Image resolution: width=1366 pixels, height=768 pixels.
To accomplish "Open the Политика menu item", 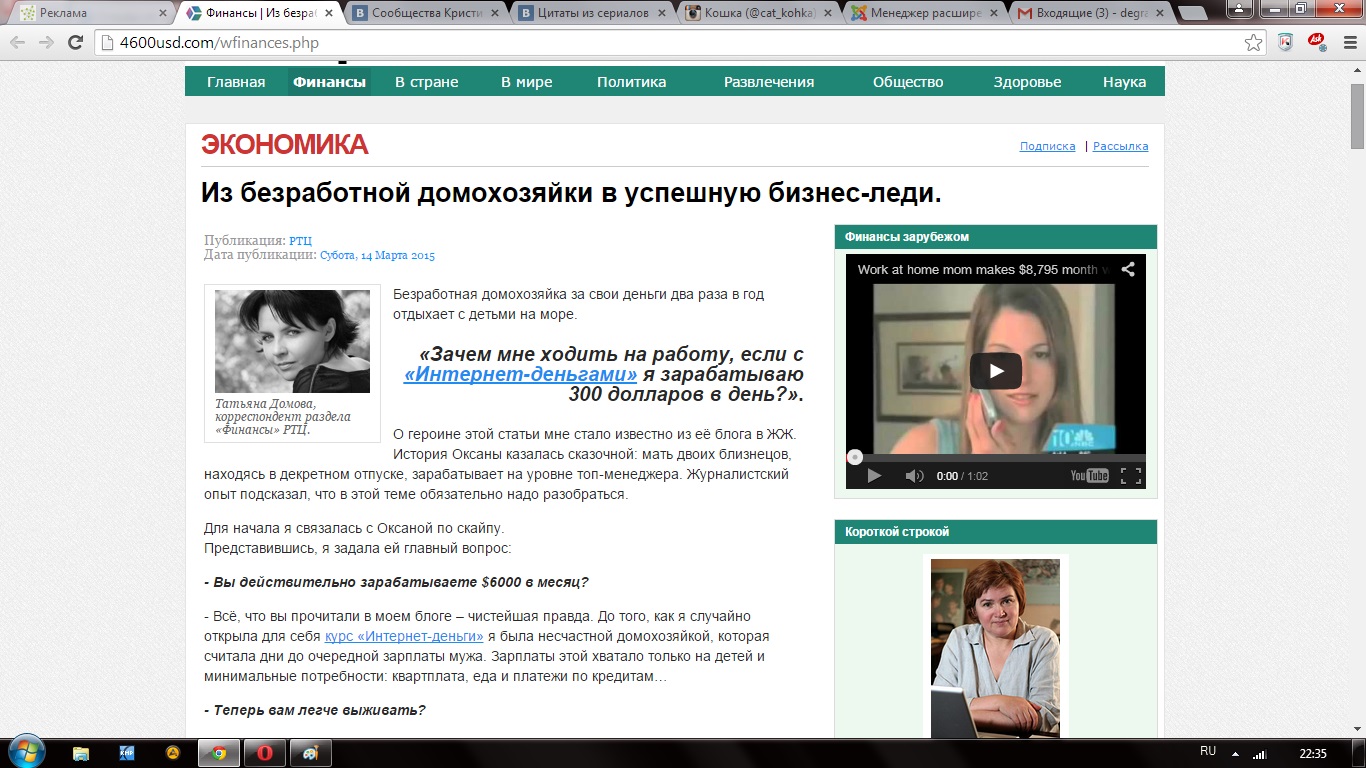I will [631, 82].
